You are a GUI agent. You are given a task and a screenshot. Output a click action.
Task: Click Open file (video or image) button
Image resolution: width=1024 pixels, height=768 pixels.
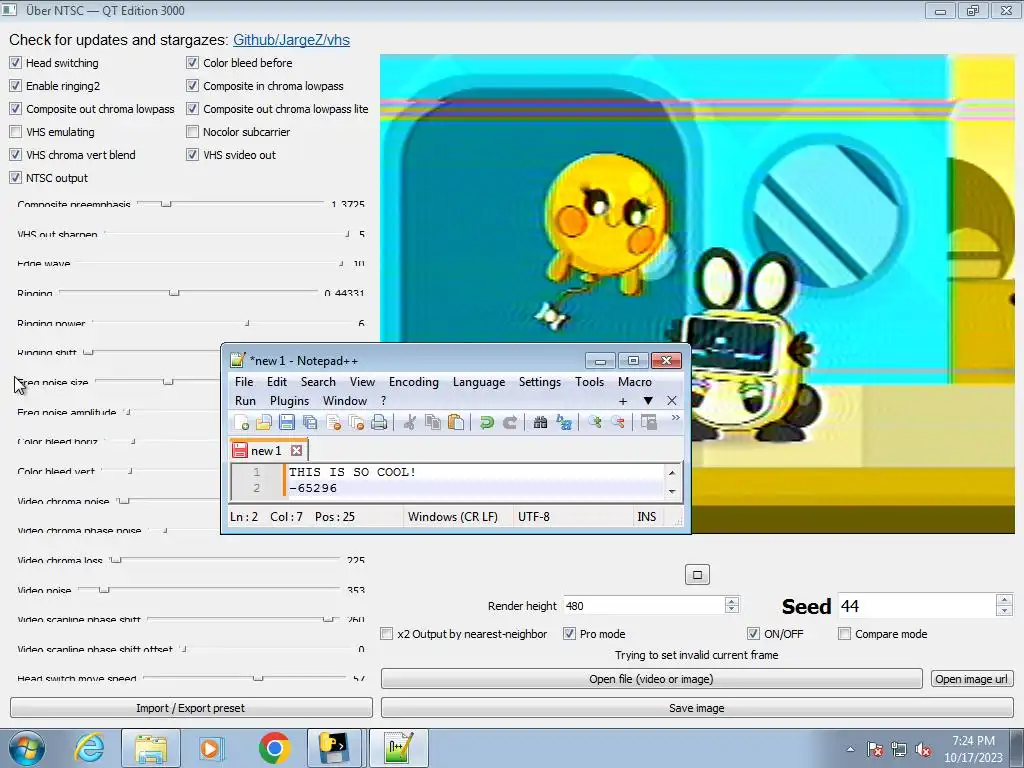coord(651,679)
